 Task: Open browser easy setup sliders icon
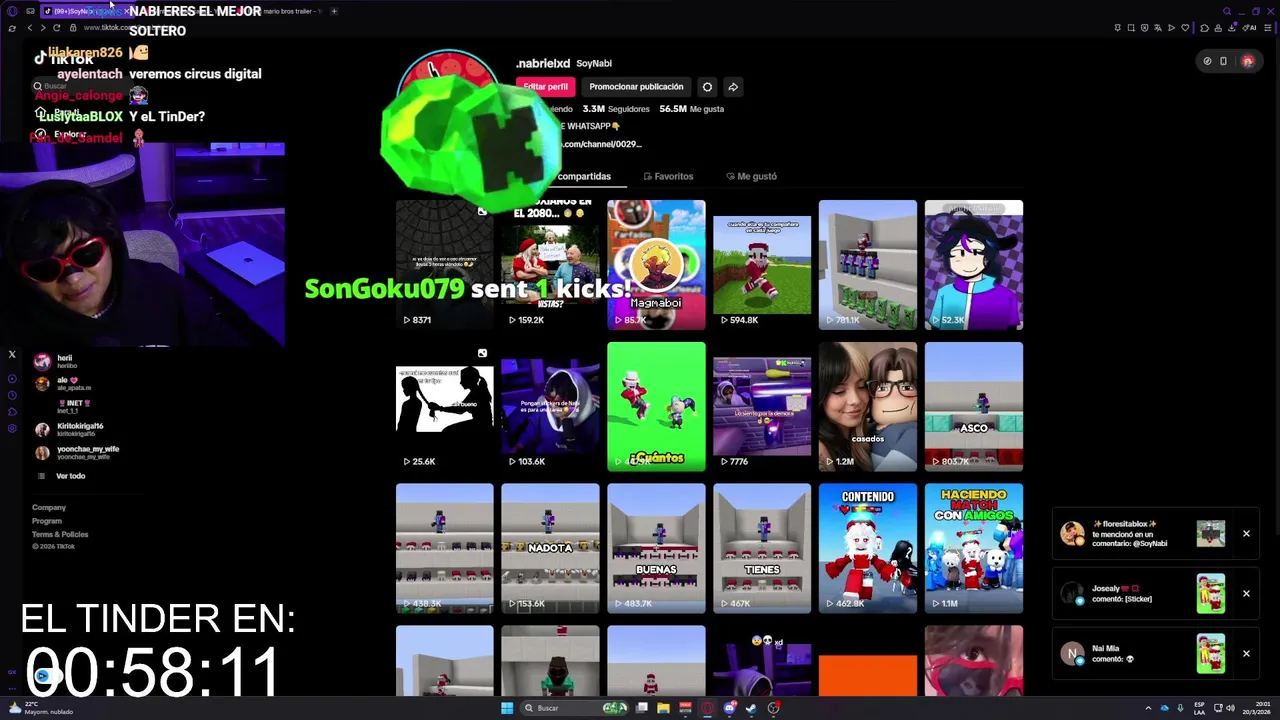click(x=1268, y=28)
